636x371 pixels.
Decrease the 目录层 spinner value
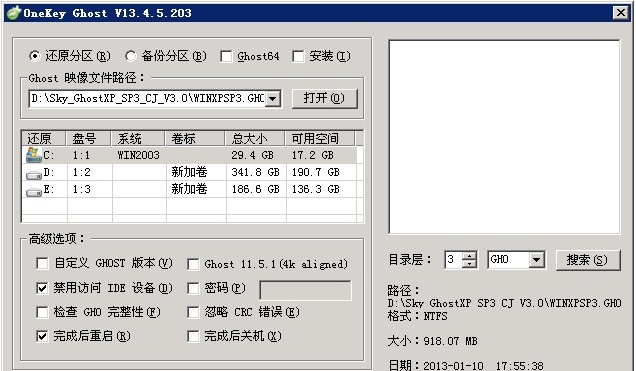pyautogui.click(x=469, y=264)
